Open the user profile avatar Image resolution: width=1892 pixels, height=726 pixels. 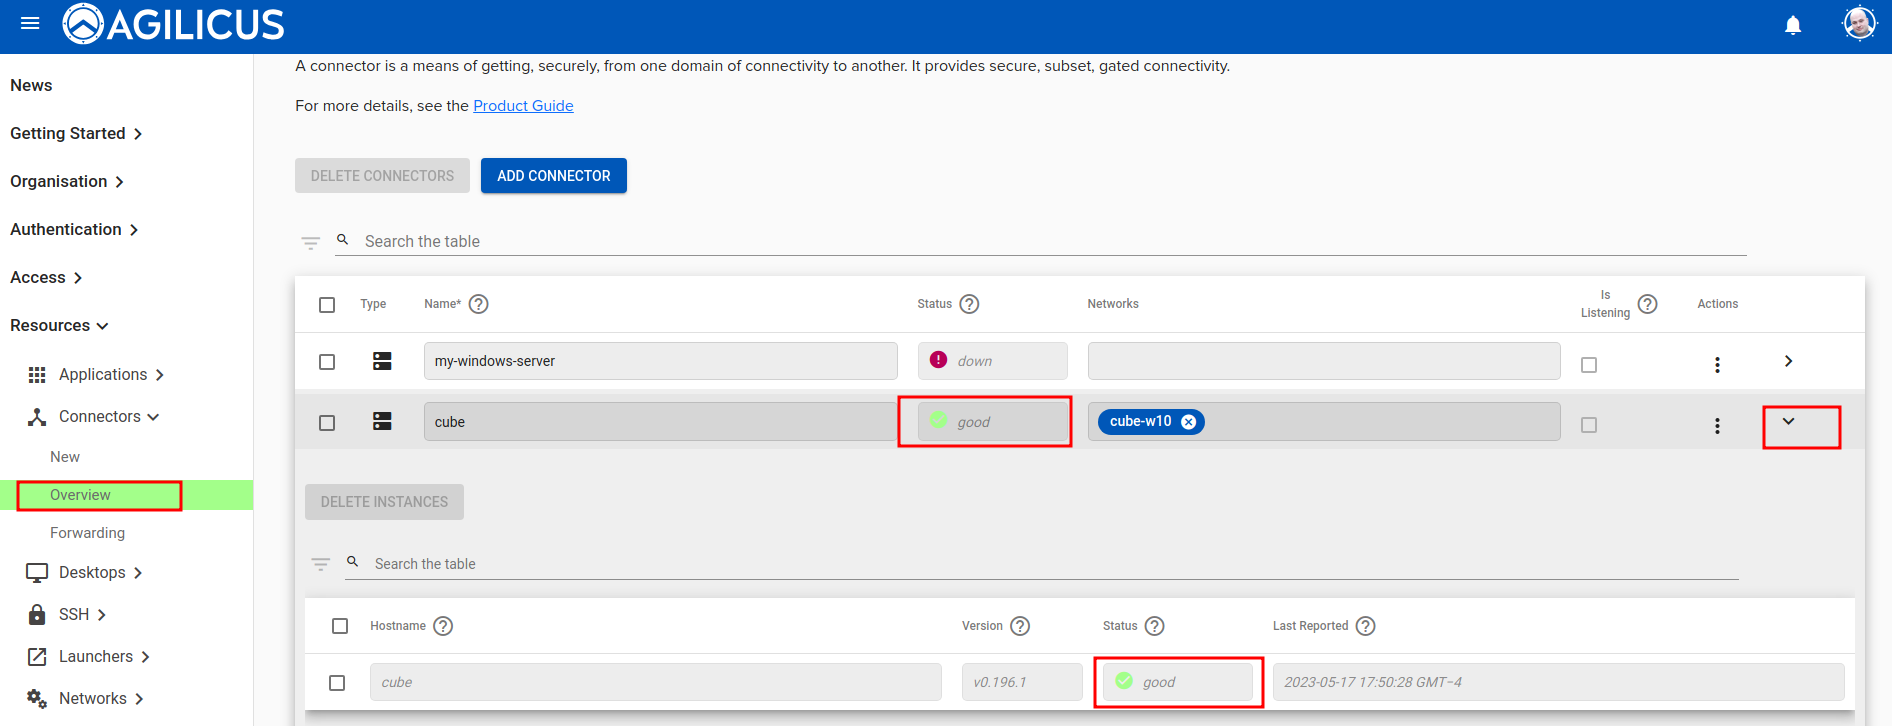tap(1859, 23)
